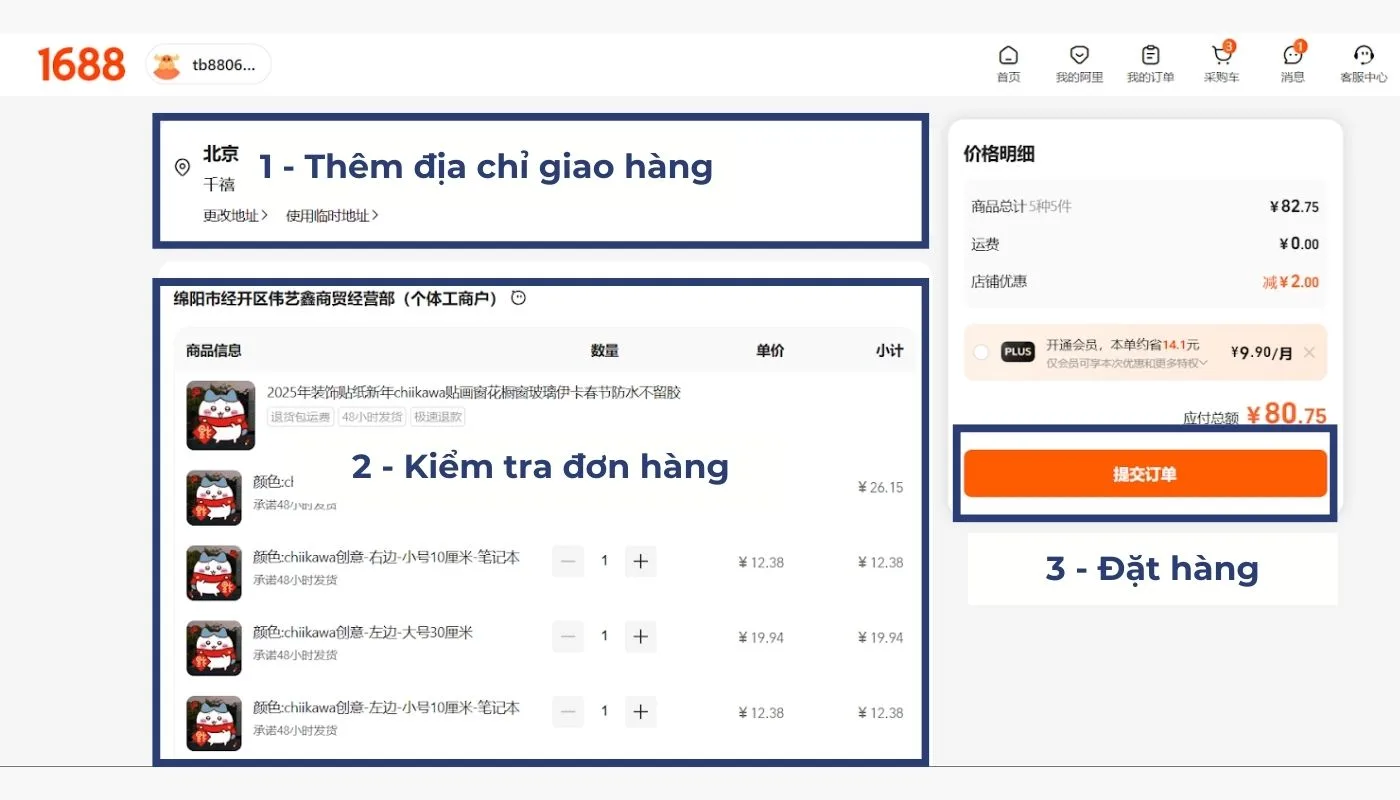This screenshot has height=800, width=1400.
Task: Click the PLUS membership badge
Action: pyautogui.click(x=1017, y=352)
